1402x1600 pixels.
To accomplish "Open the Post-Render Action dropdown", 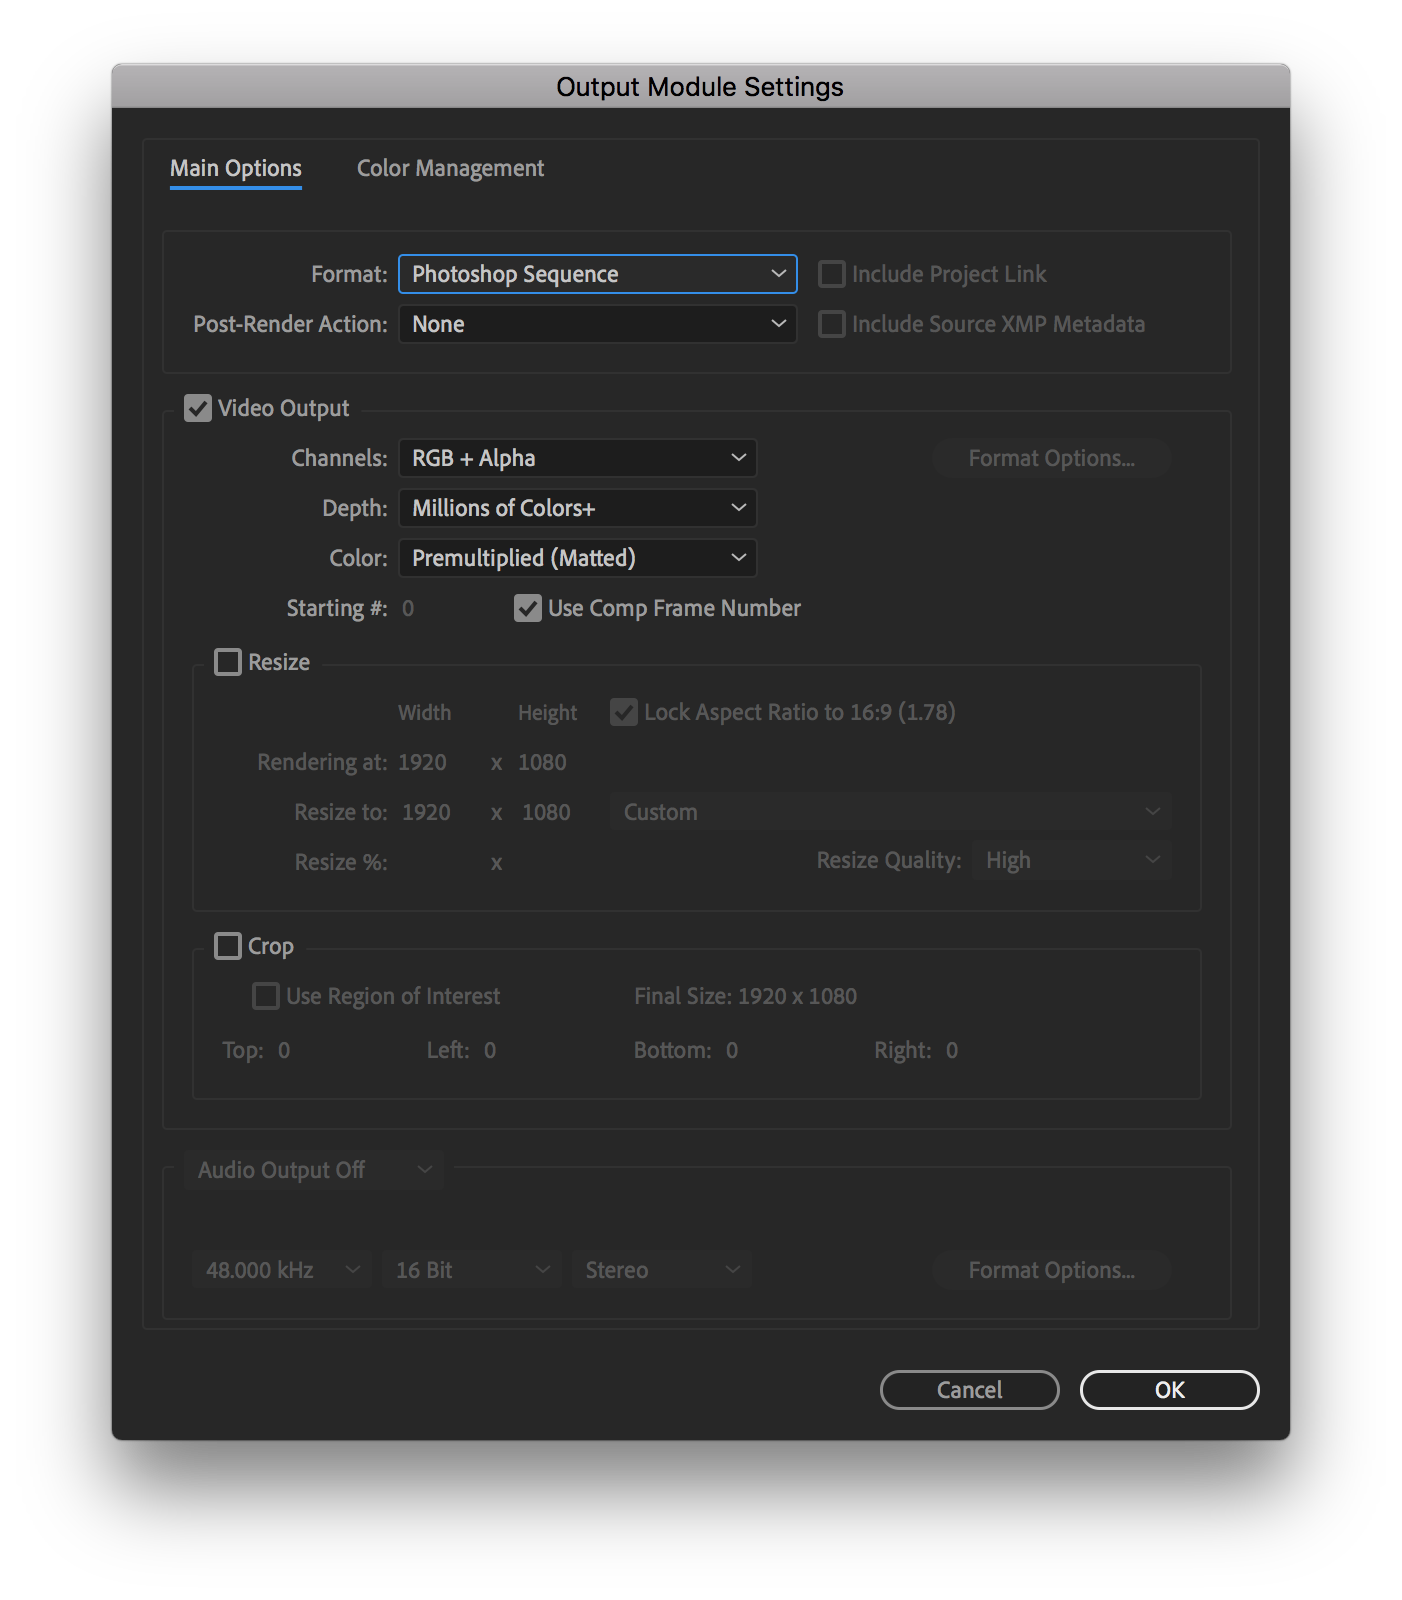I will point(598,324).
